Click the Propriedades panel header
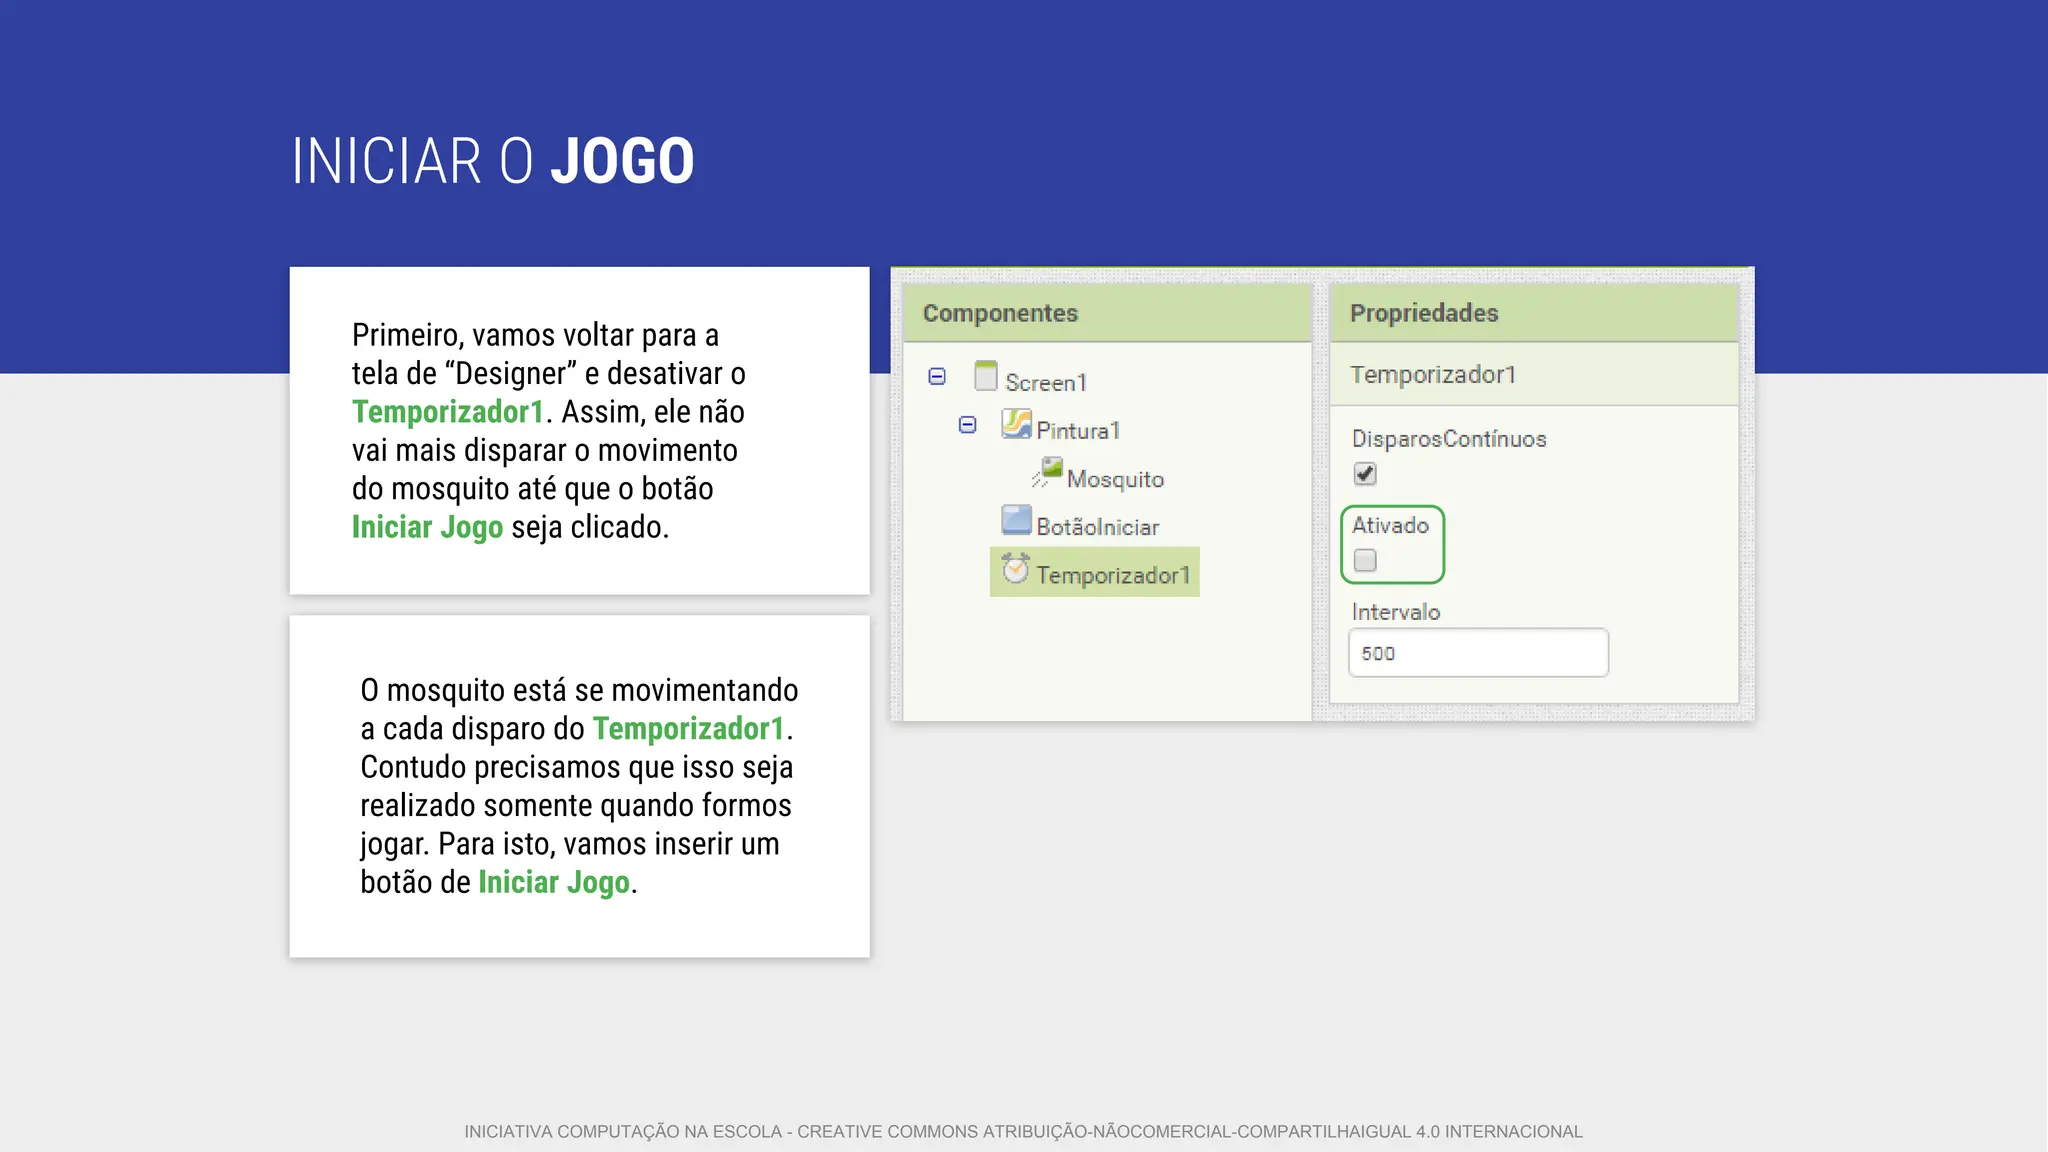 1424,313
